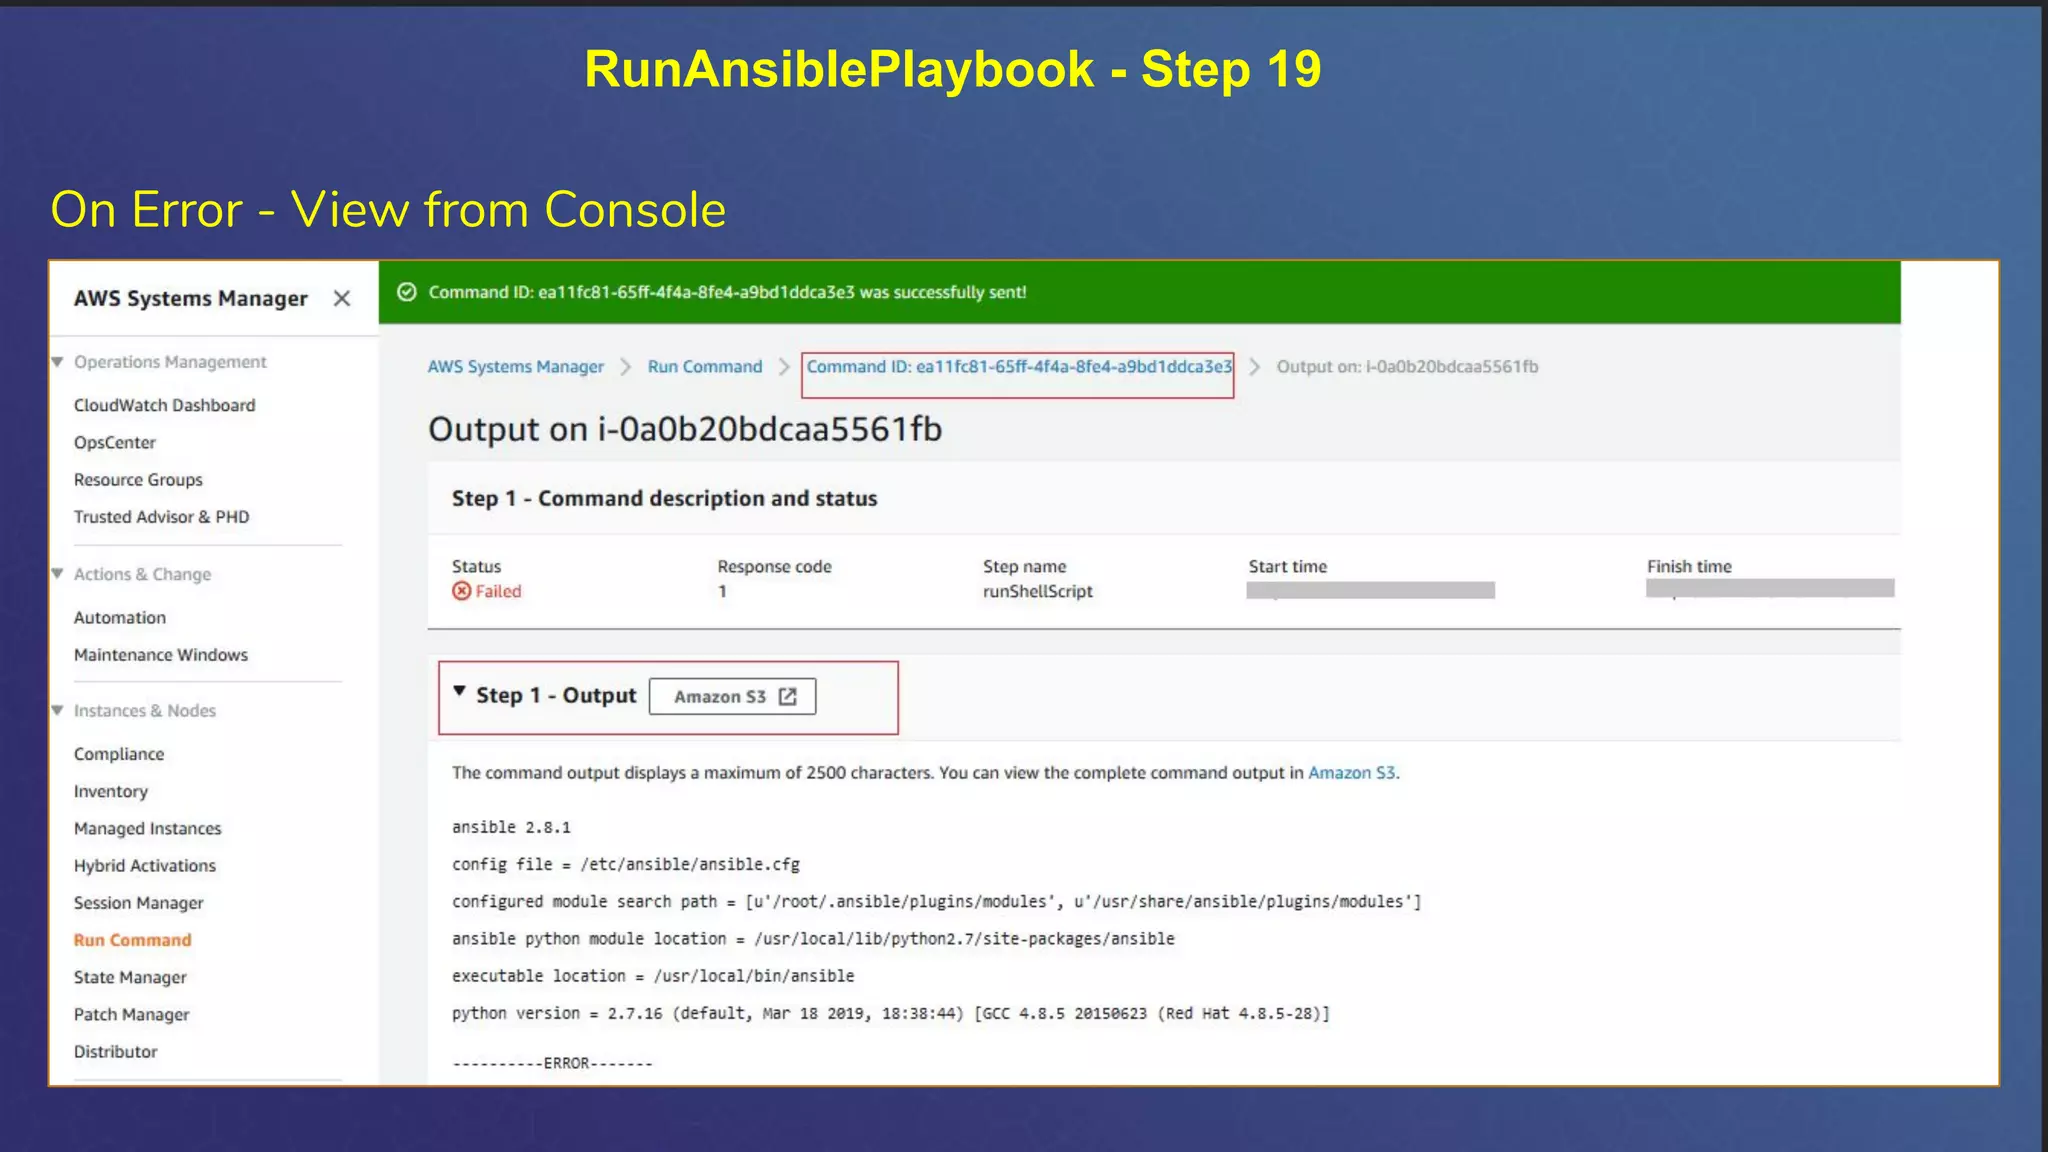Viewport: 2048px width, 1152px height.
Task: Click 'Step 1 - Command description and status' header
Action: [664, 498]
